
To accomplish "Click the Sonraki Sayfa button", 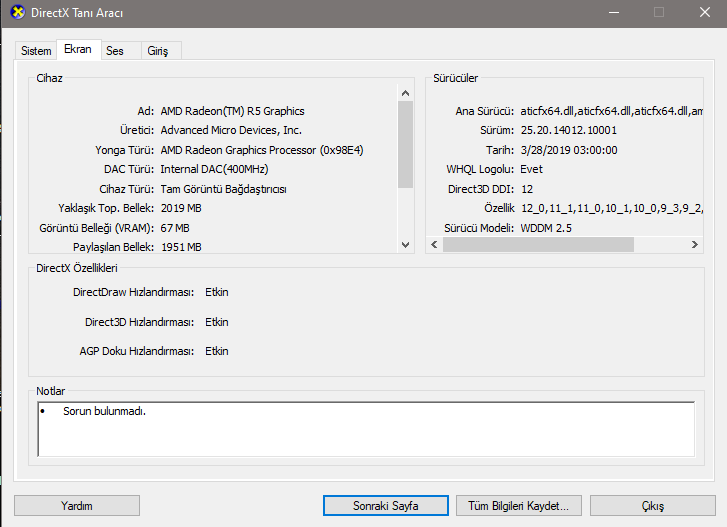I will pyautogui.click(x=386, y=506).
